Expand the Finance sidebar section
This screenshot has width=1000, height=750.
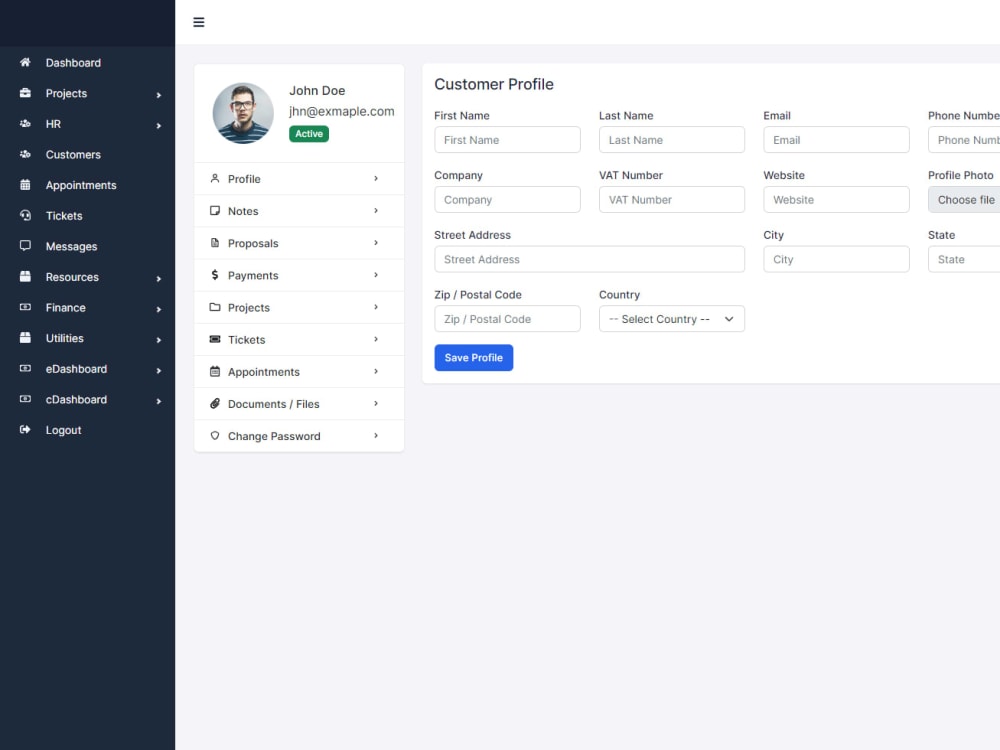[x=158, y=308]
